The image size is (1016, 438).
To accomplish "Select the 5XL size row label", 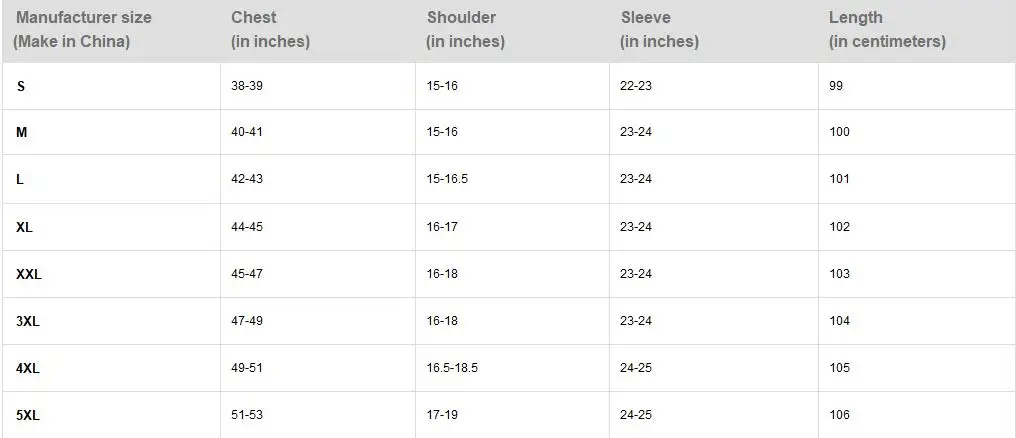I will (28, 415).
